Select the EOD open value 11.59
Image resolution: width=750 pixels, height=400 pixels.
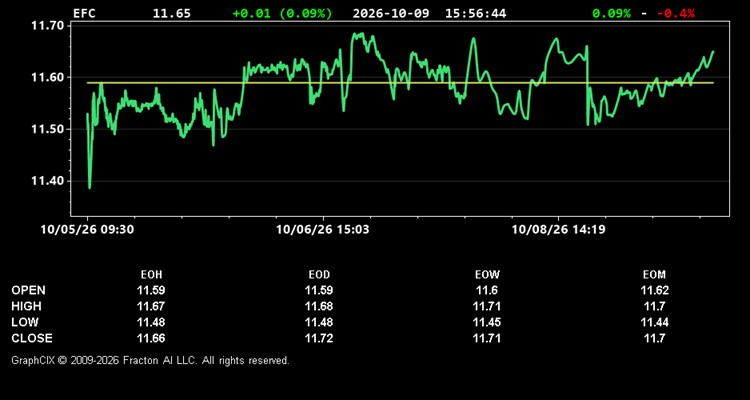[319, 290]
